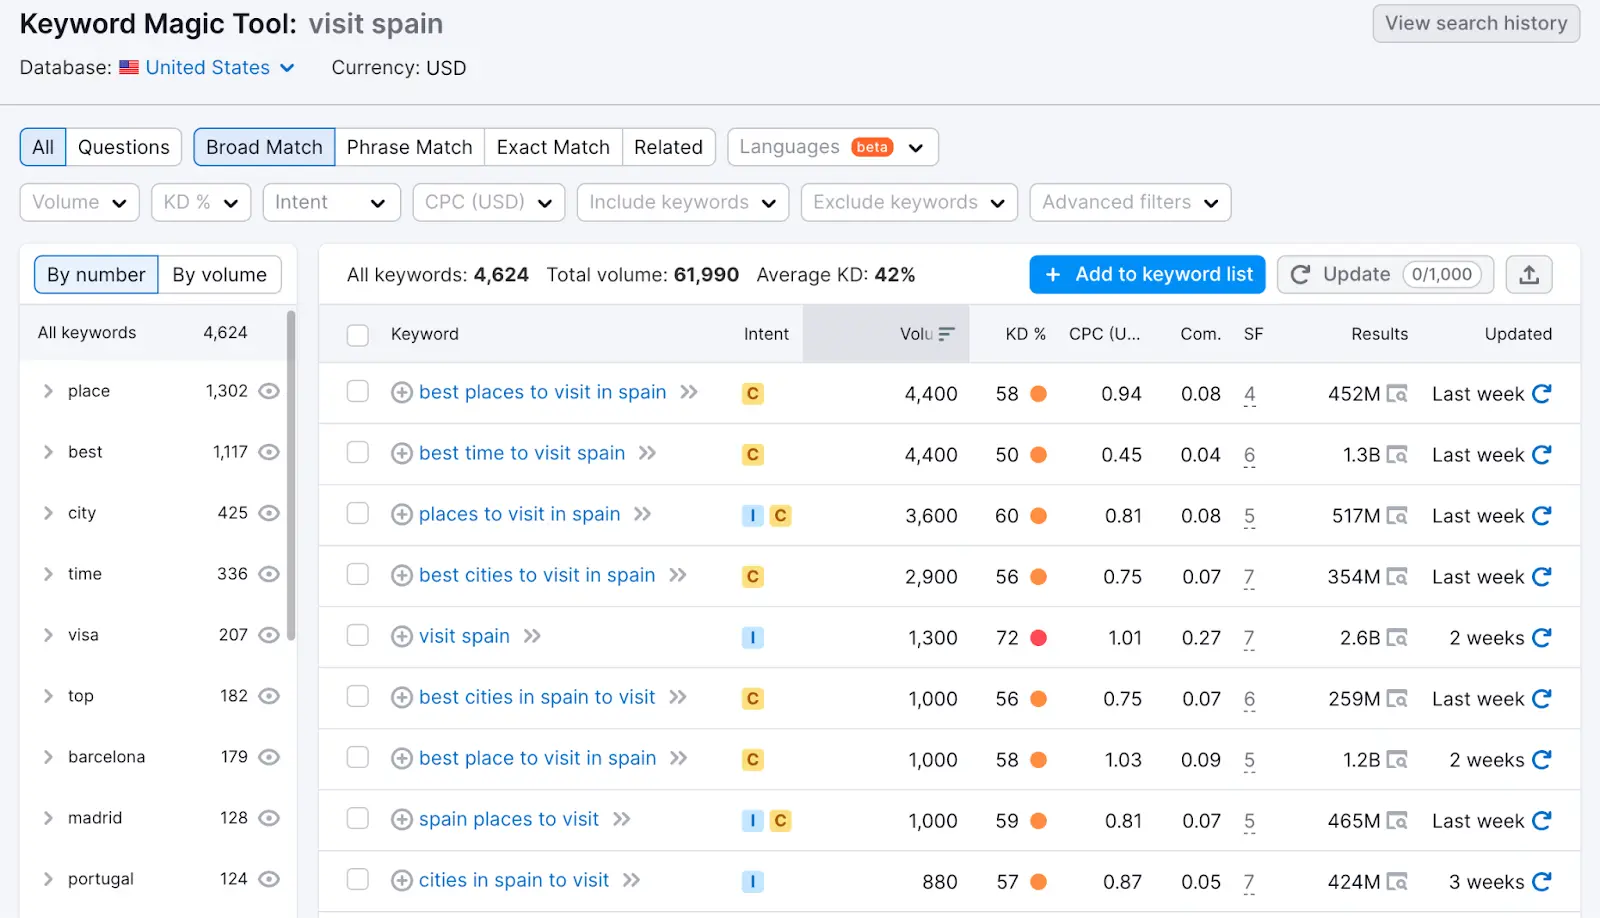Add best time to visit spain via plus icon
Viewport: 1600px width, 918px height.
401,453
